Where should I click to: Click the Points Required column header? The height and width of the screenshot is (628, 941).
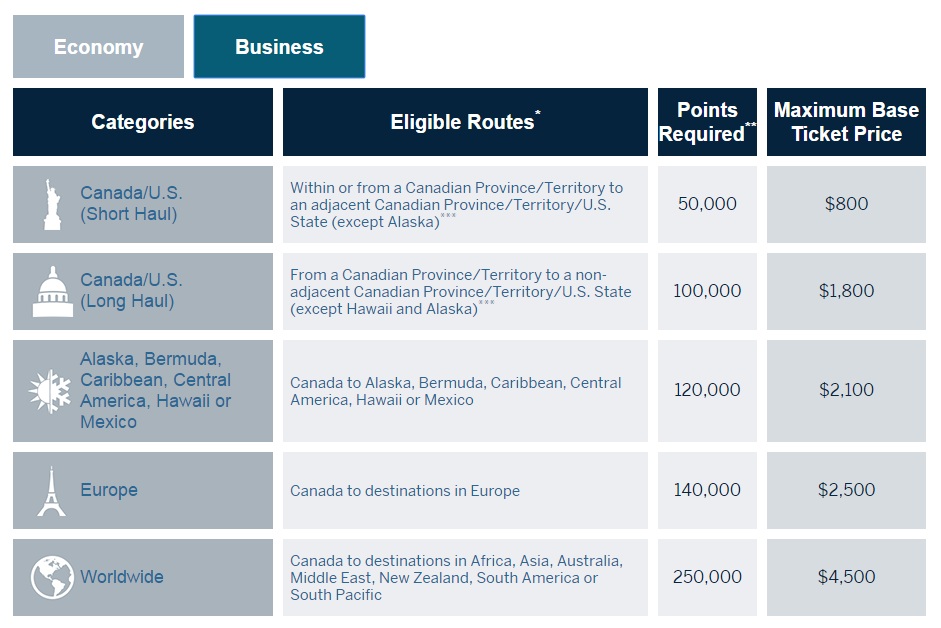707,122
